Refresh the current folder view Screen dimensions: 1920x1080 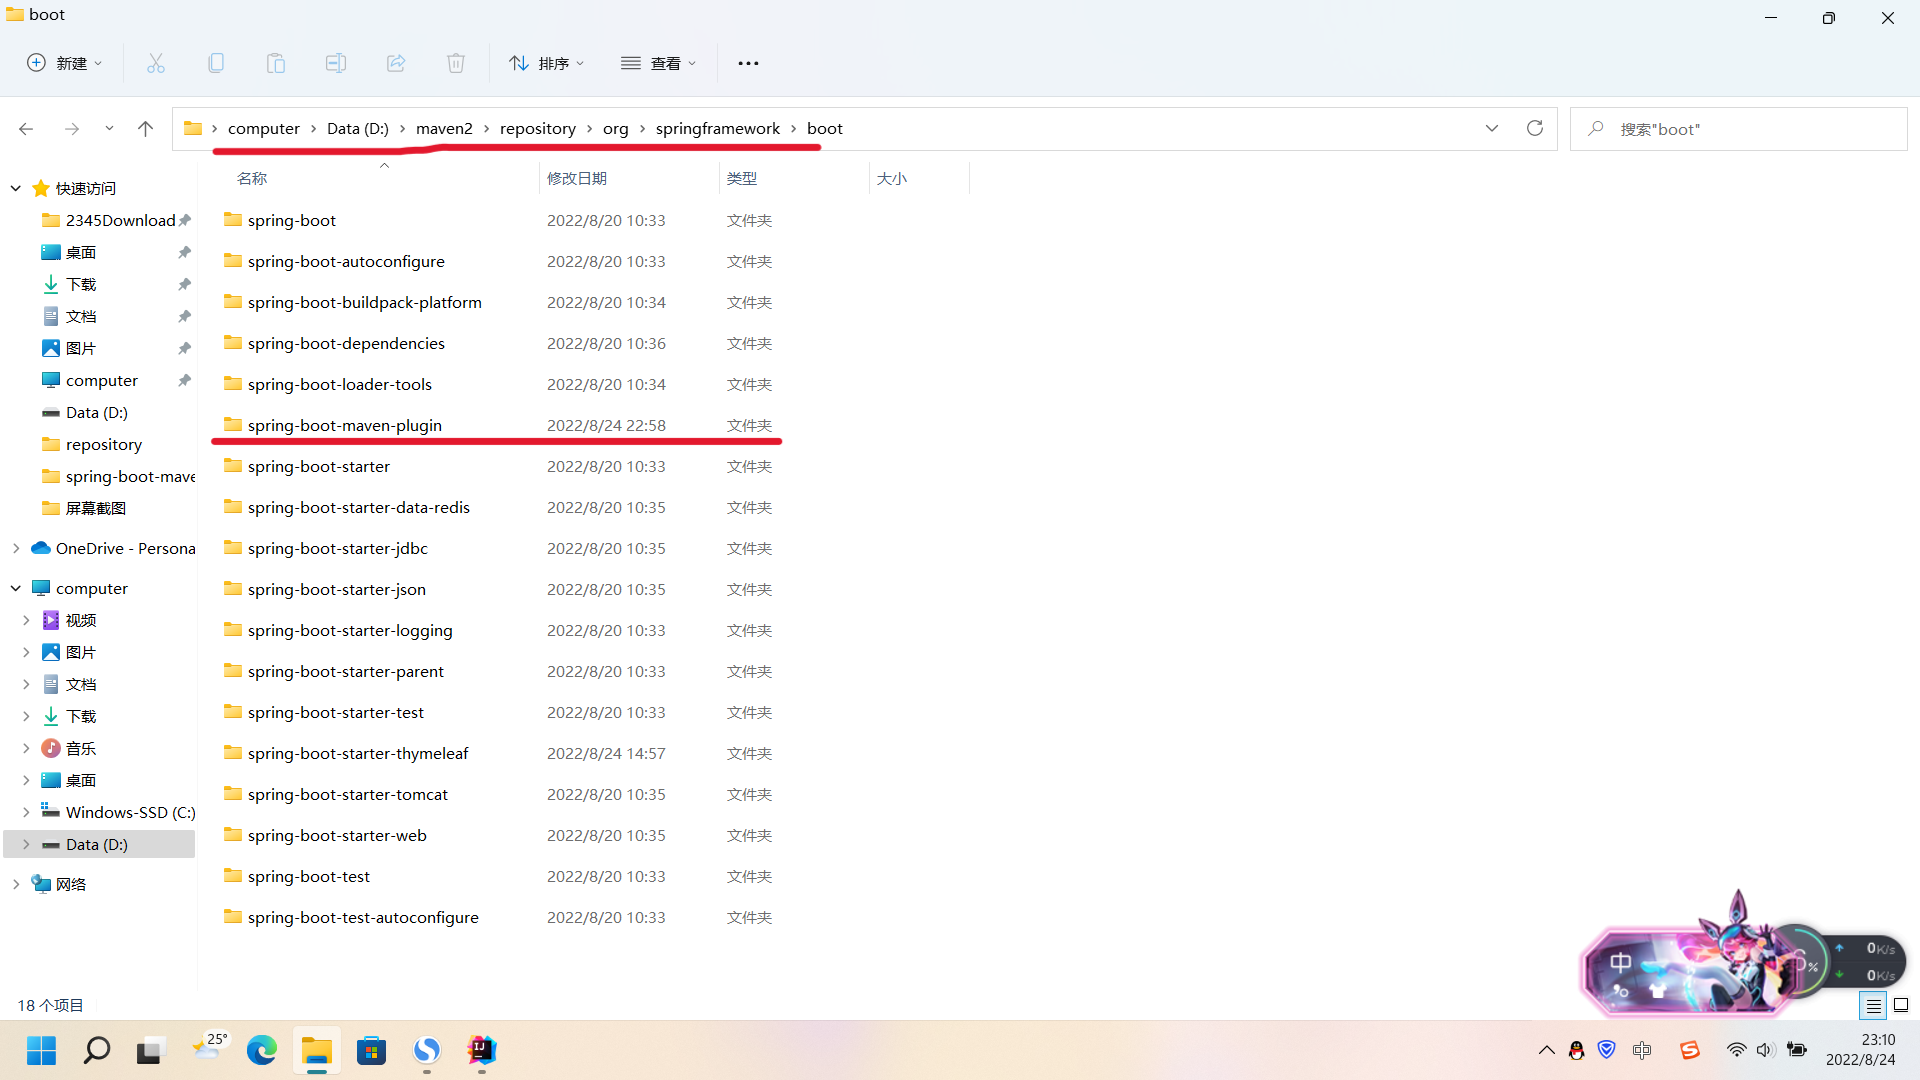(x=1535, y=128)
